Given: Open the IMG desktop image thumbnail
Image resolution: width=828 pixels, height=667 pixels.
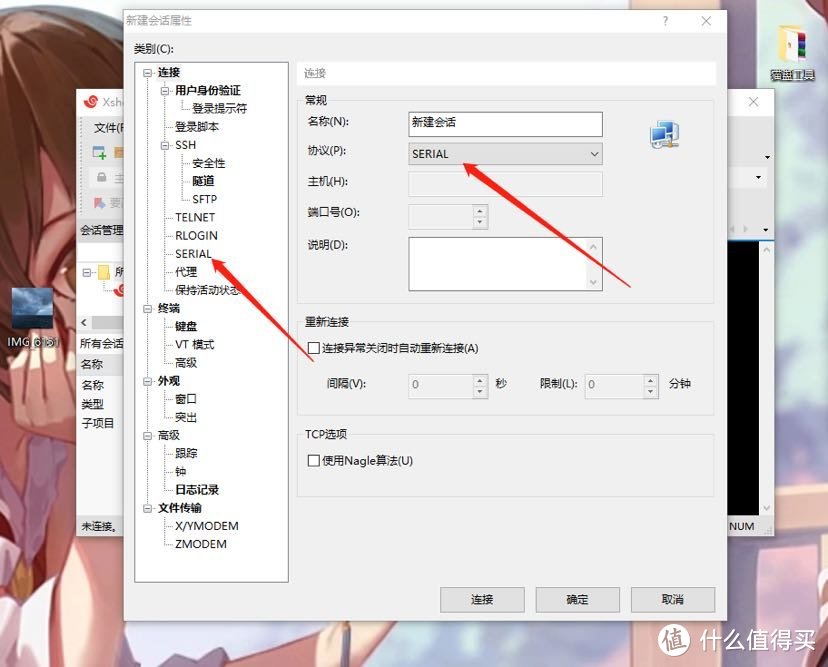Looking at the screenshot, I should (33, 308).
